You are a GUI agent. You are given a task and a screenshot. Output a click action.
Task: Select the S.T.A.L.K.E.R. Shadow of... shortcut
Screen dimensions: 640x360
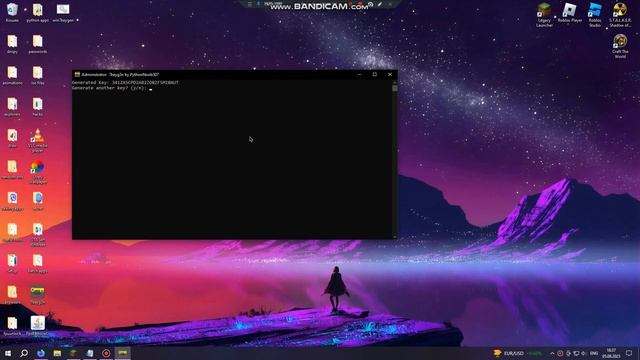[x=620, y=15]
